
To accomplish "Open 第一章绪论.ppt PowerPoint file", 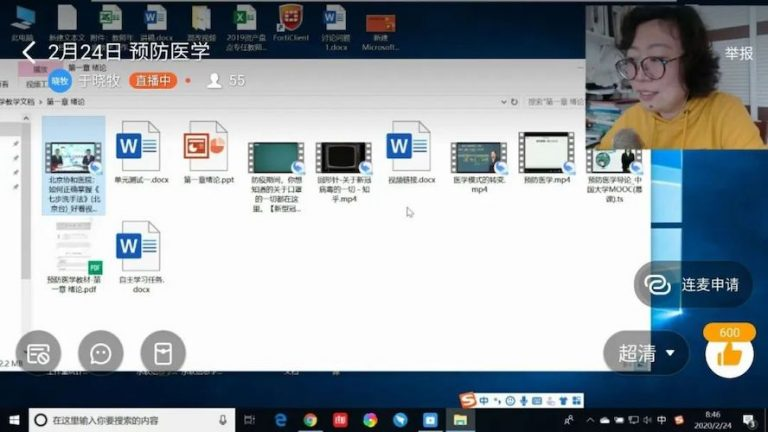I will pos(205,148).
